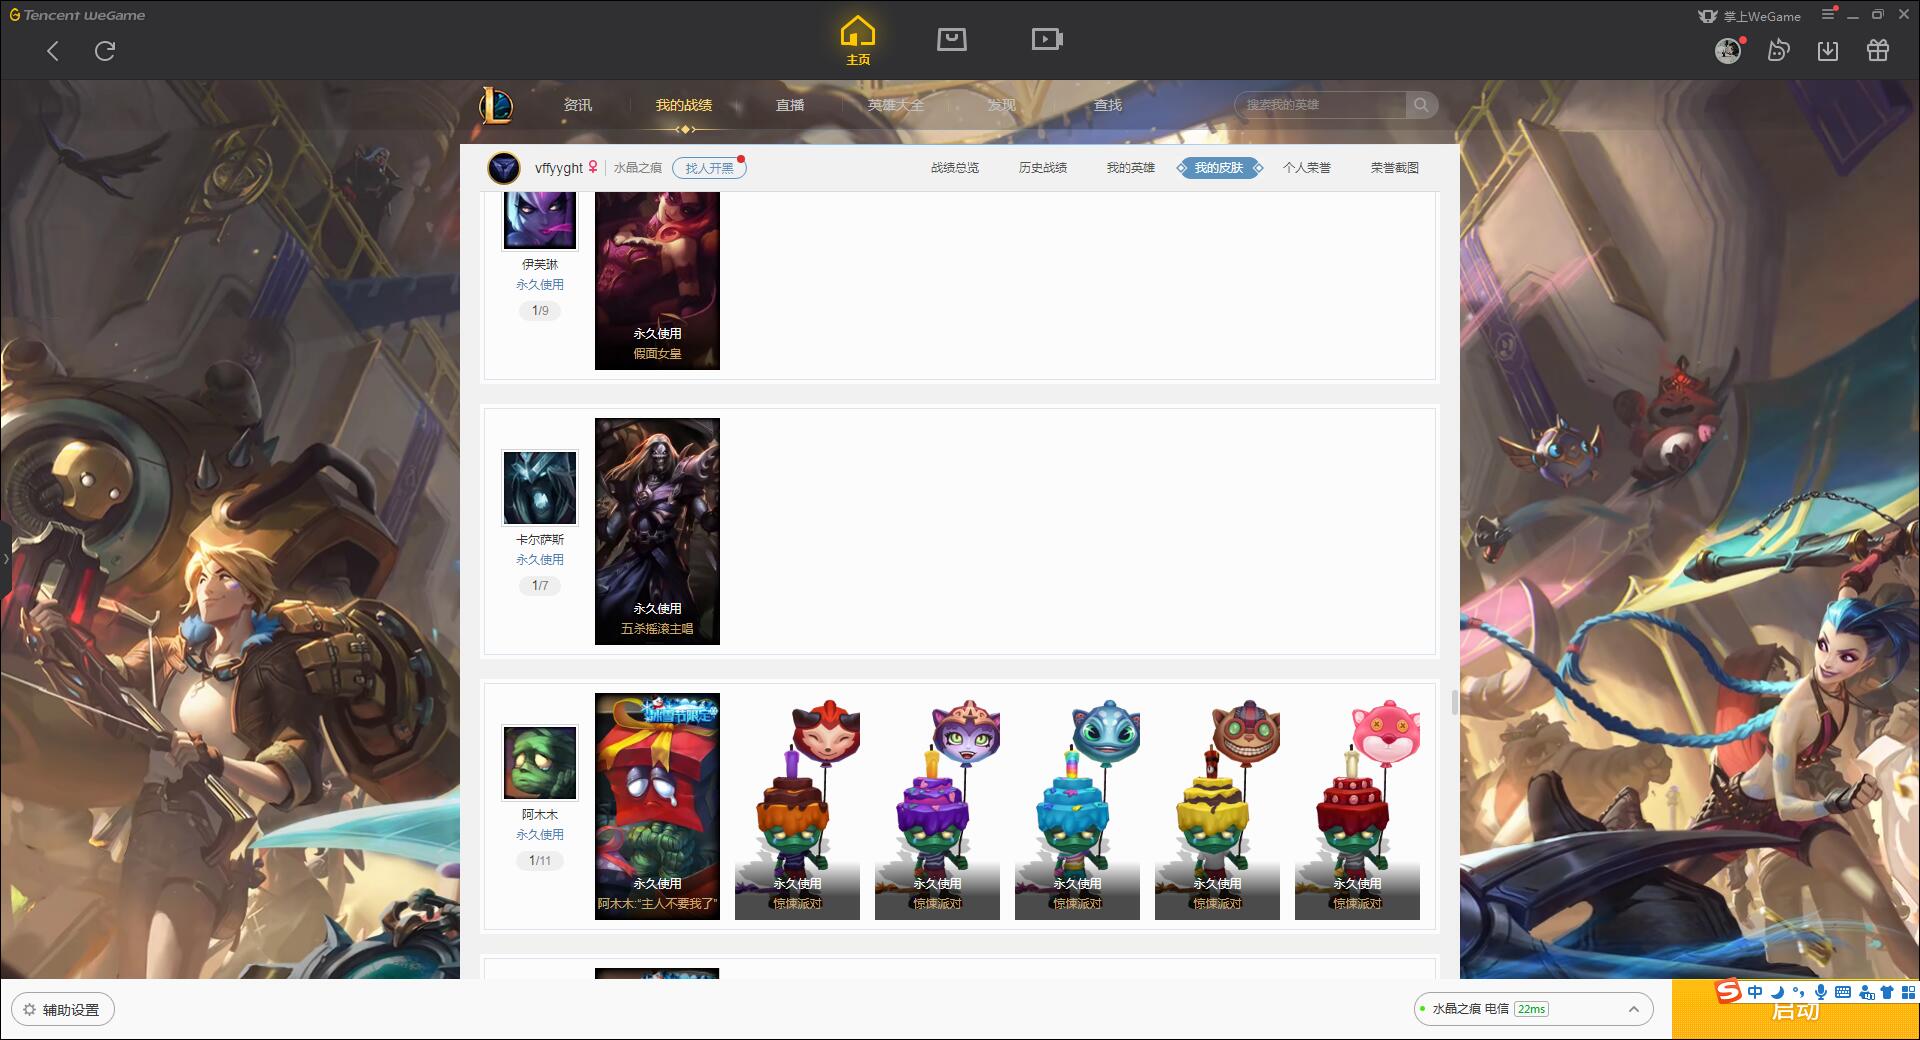The height and width of the screenshot is (1040, 1920).
Task: Click the Tencent WeGame title logo
Action: pos(78,15)
